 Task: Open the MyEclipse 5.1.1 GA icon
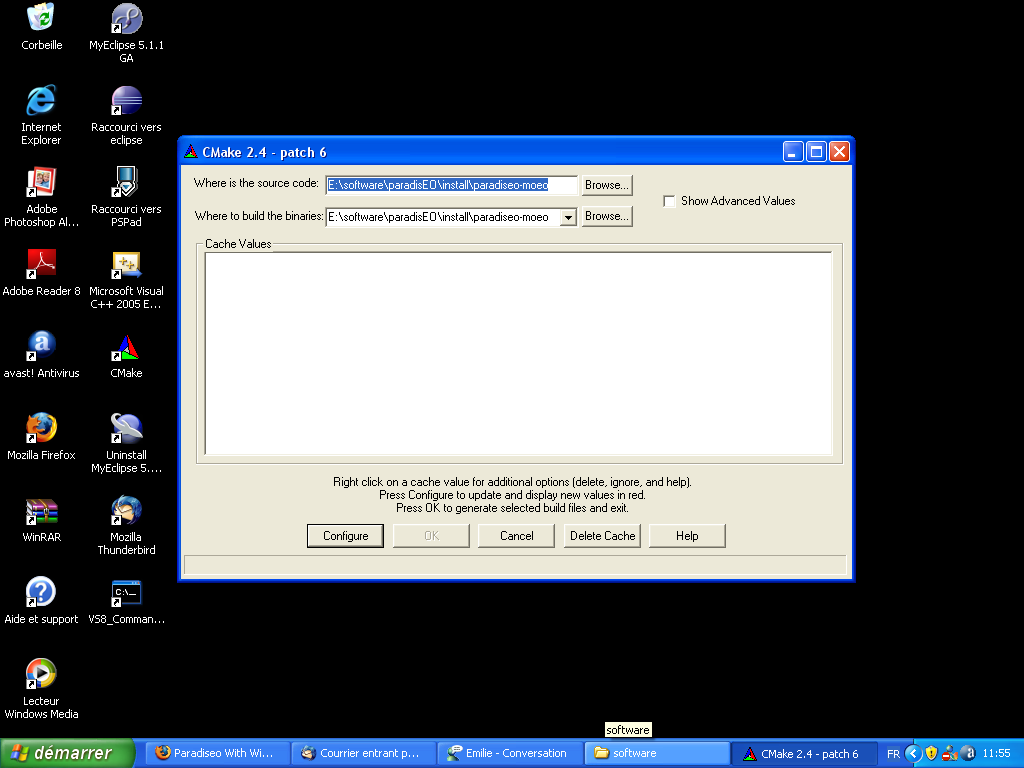[x=126, y=19]
